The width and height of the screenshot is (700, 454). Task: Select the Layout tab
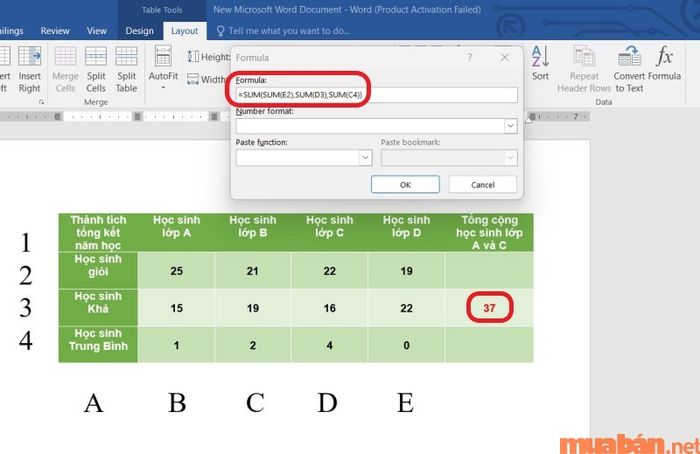click(184, 31)
